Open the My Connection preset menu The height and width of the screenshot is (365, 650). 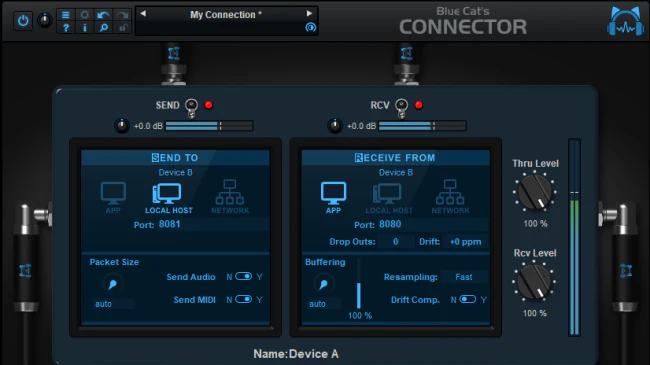[226, 15]
